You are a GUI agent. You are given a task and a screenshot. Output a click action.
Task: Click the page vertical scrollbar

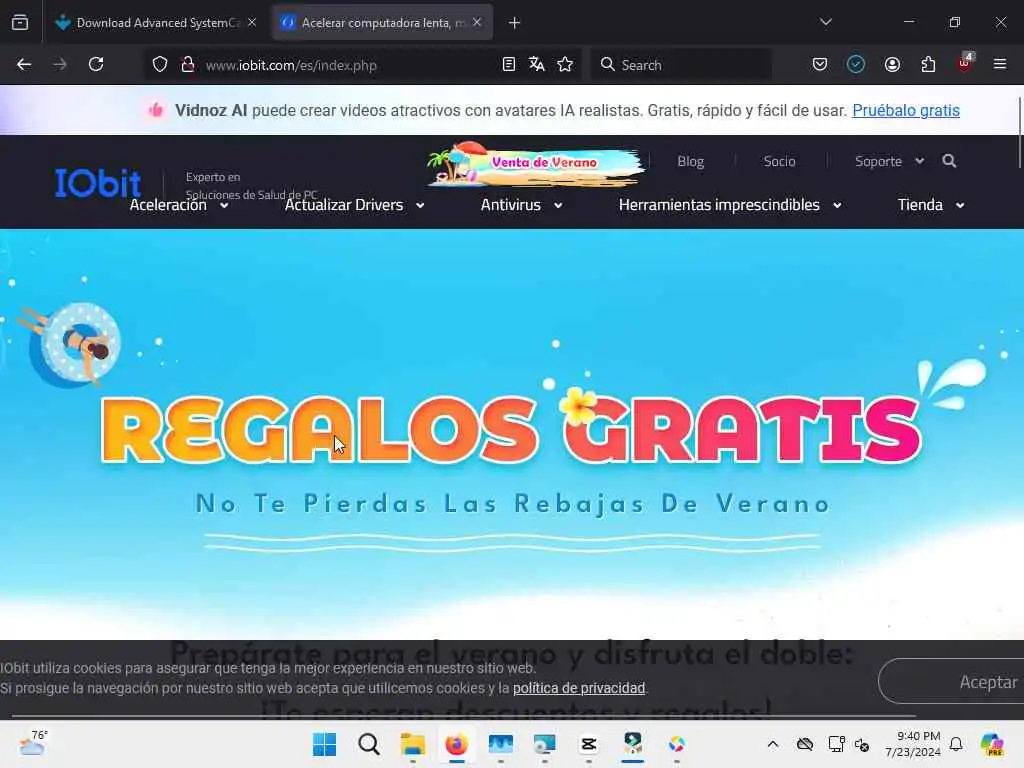point(1019,131)
